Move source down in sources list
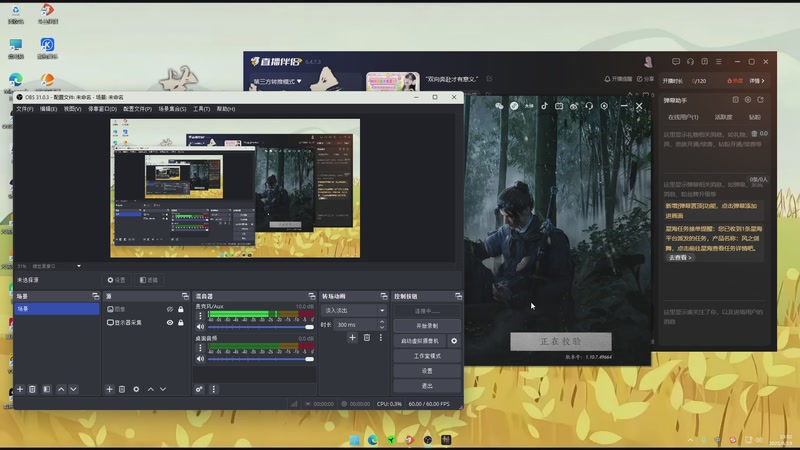Screen dimensions: 800x450 [163, 389]
